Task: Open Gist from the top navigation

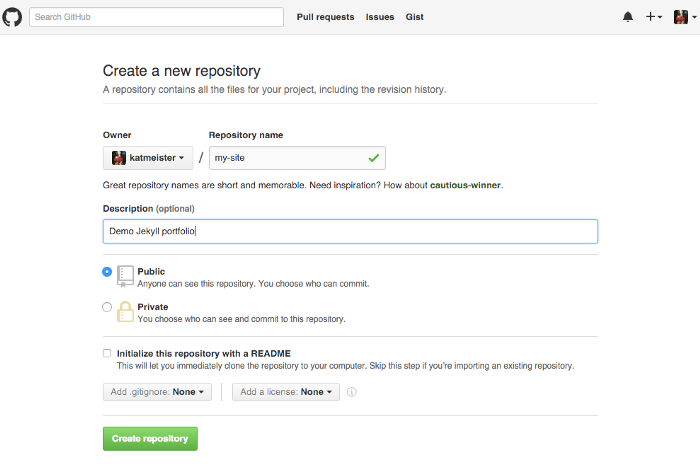Action: (x=414, y=17)
